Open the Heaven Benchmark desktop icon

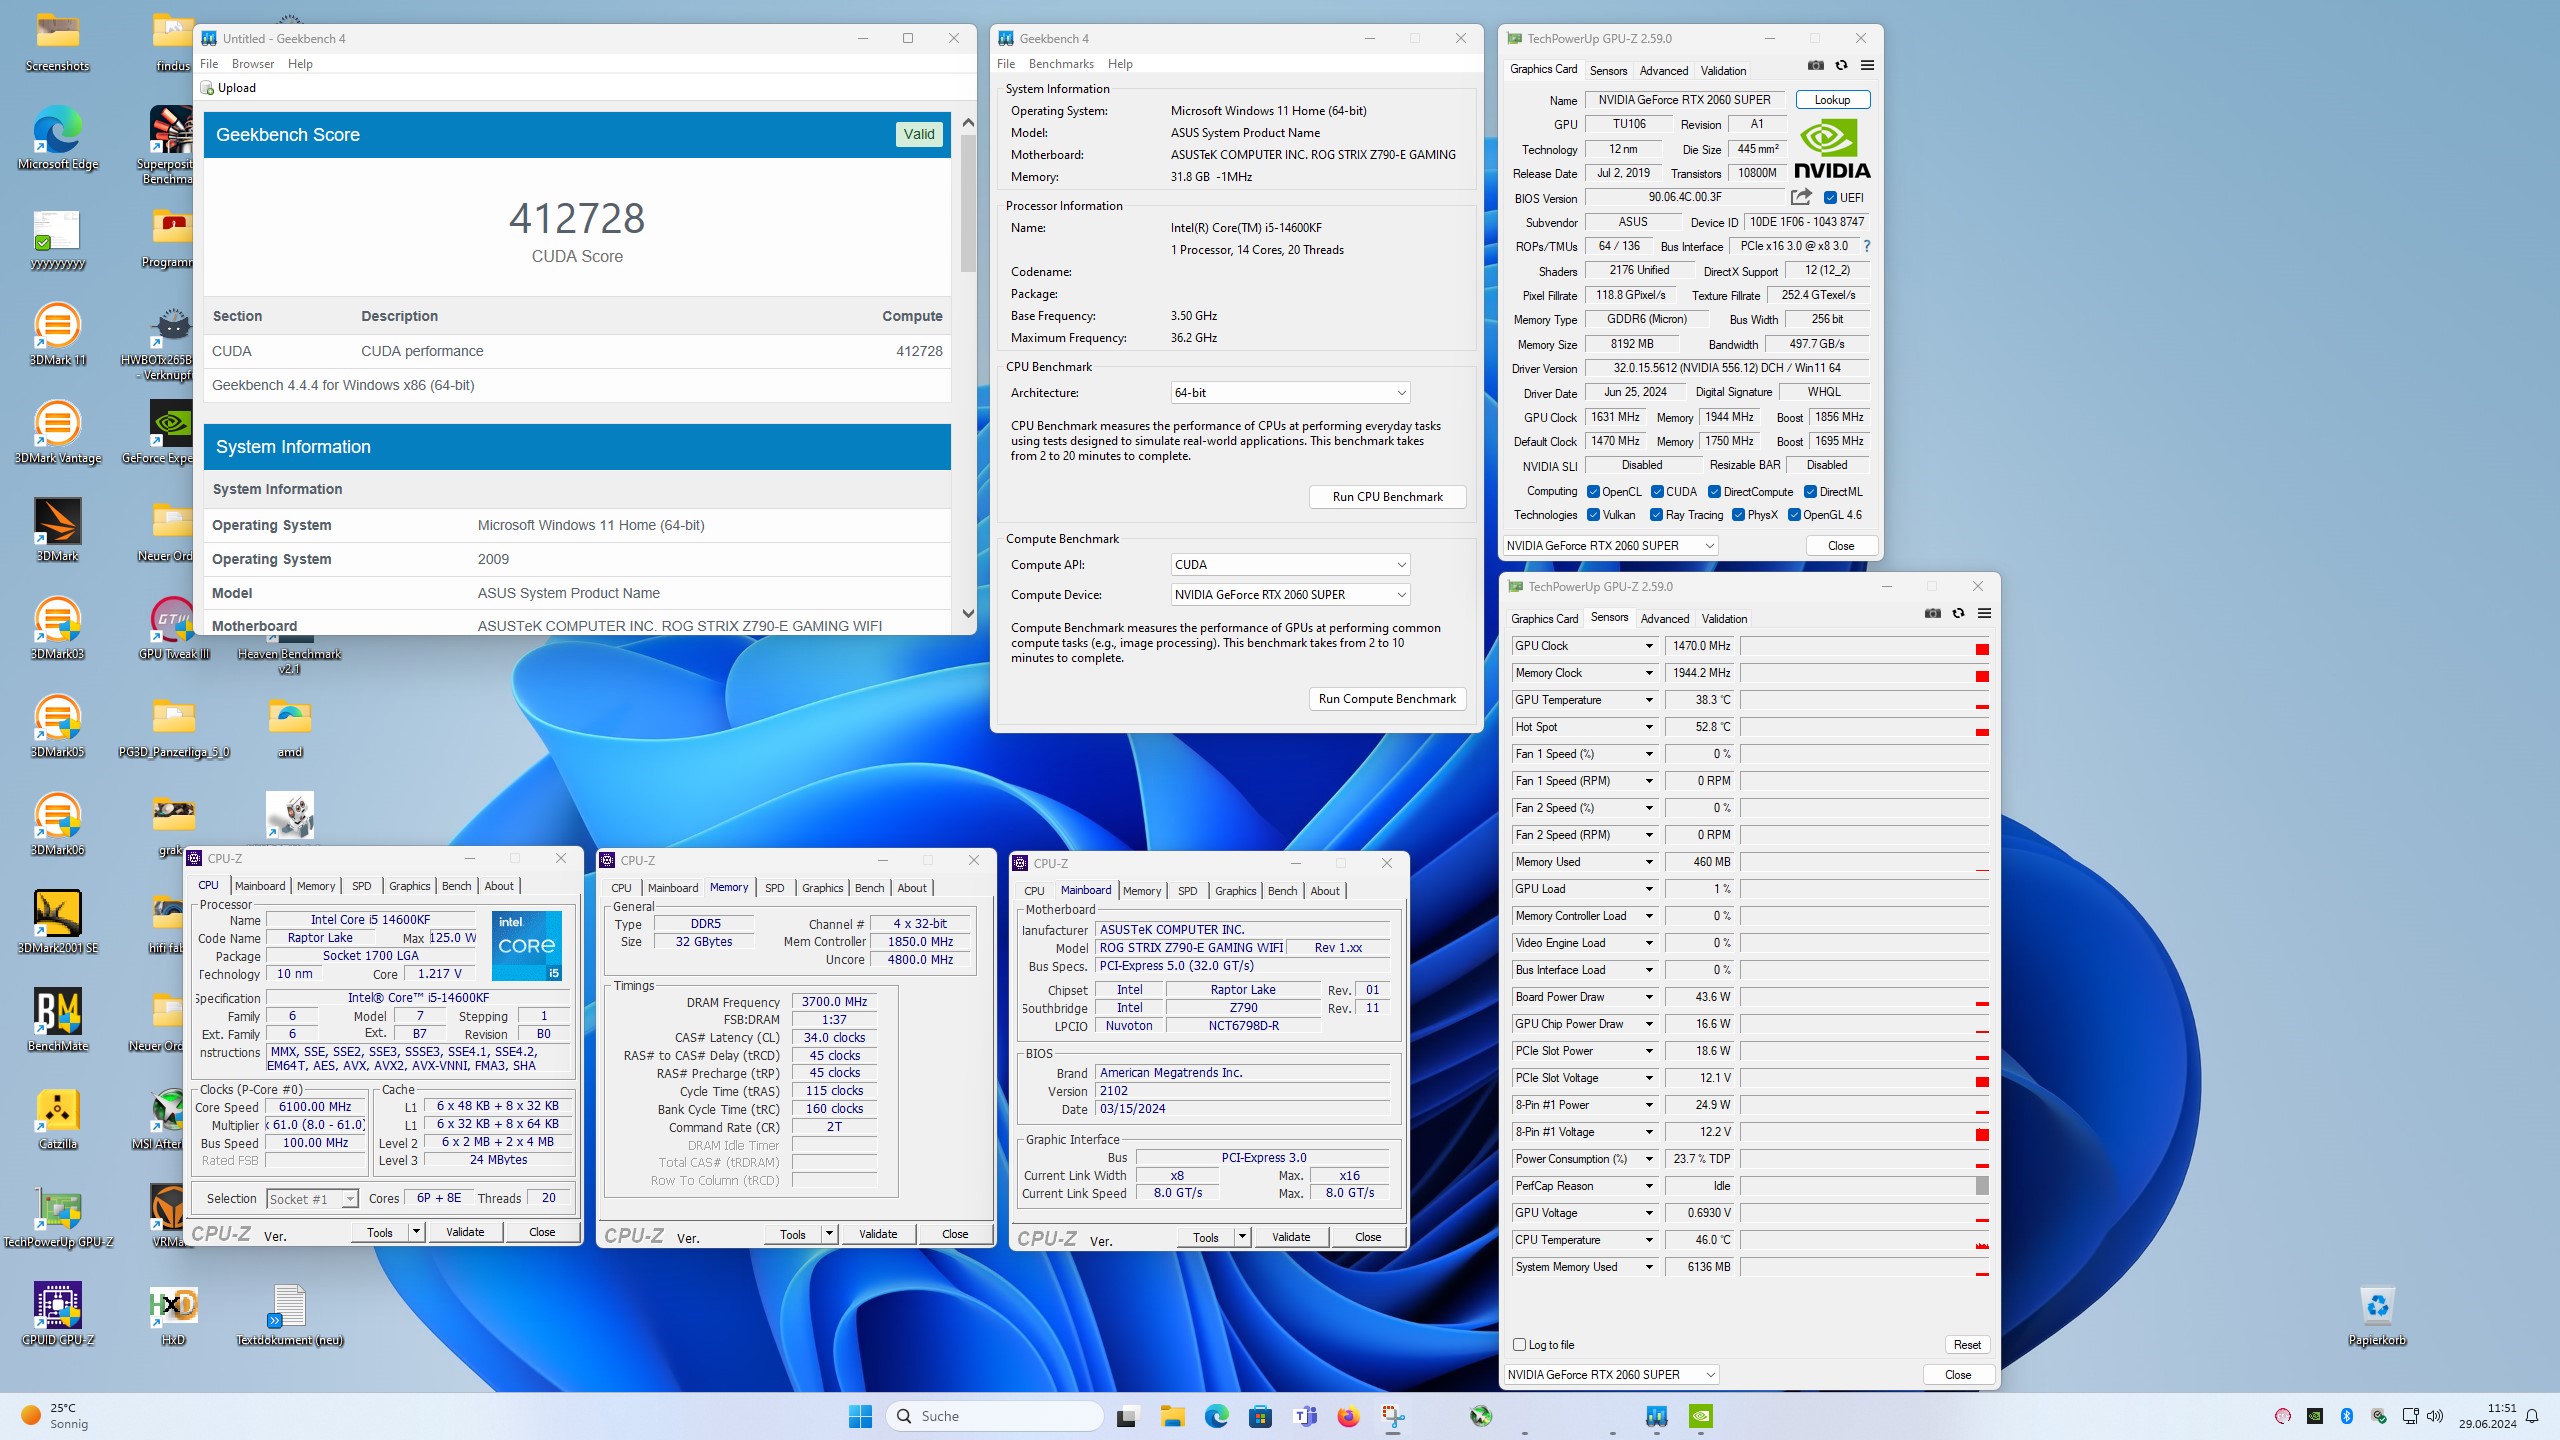pyautogui.click(x=290, y=655)
